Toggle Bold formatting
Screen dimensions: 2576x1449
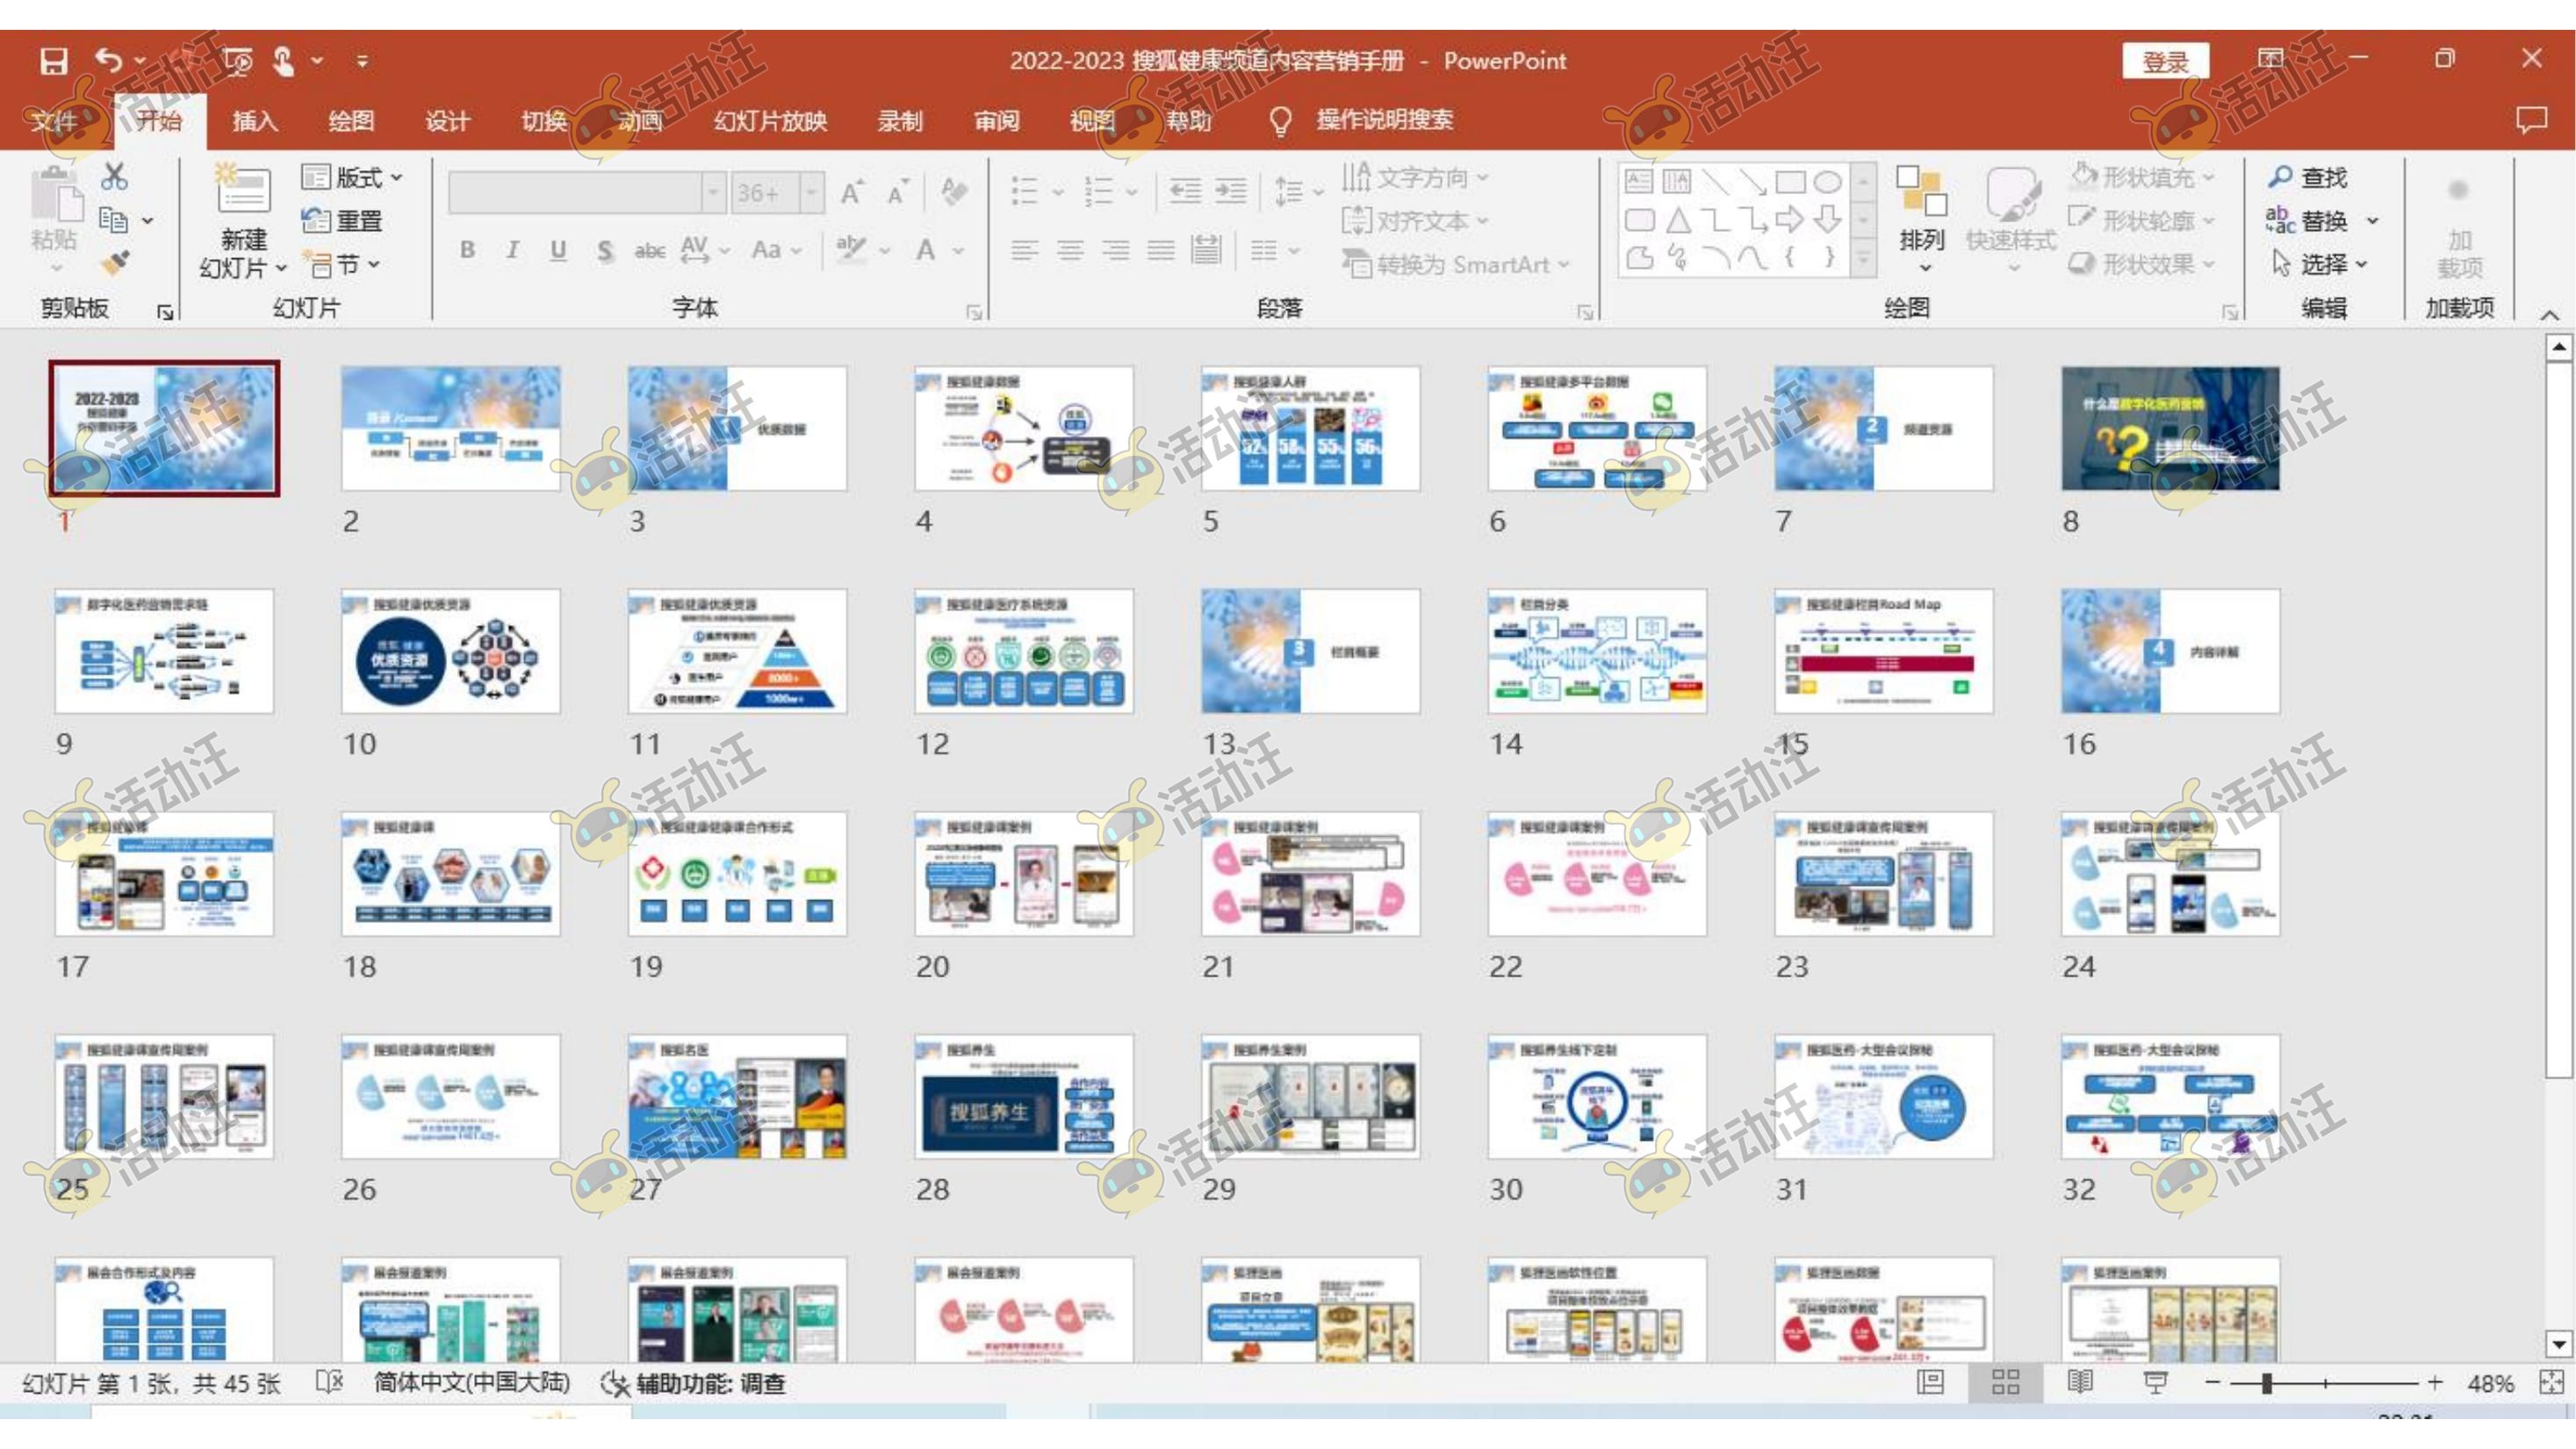467,250
